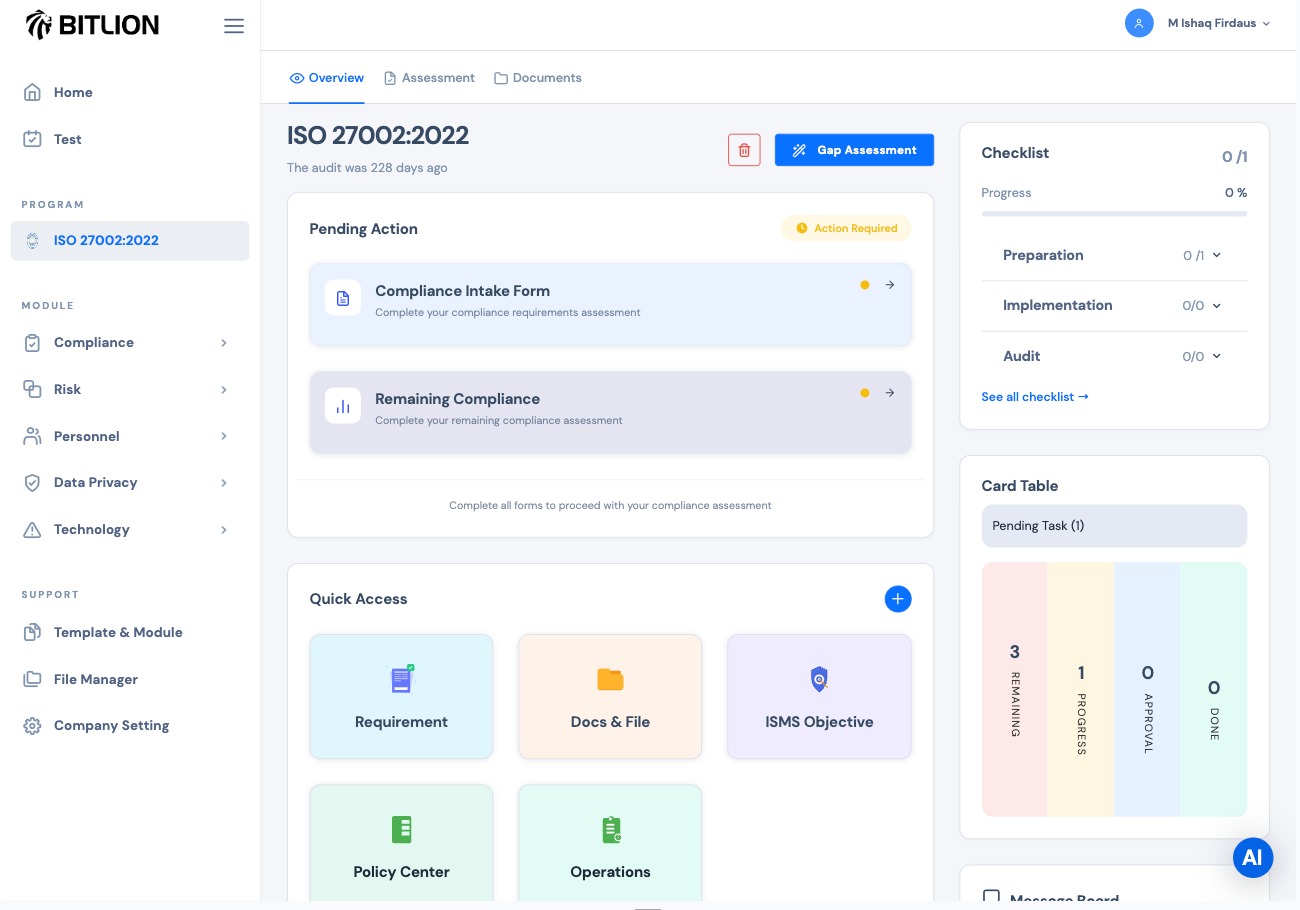Expand the Preparation checklist section

(1216, 256)
